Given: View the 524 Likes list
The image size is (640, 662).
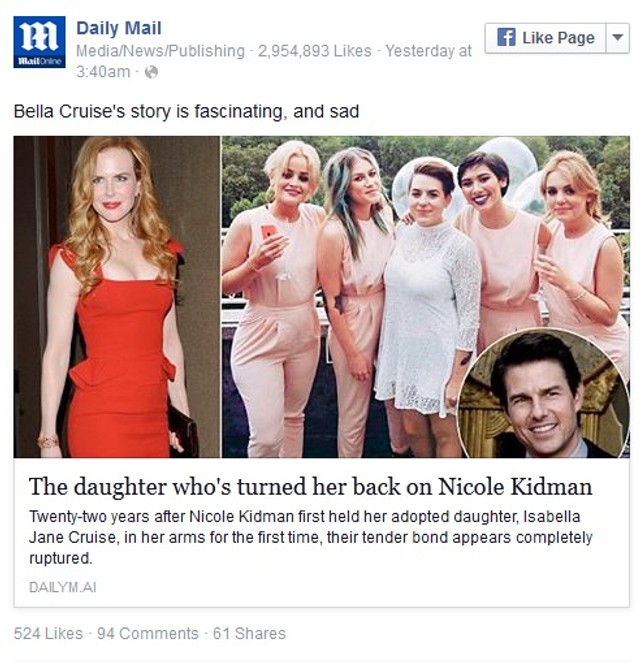Looking at the screenshot, I should tap(48, 633).
